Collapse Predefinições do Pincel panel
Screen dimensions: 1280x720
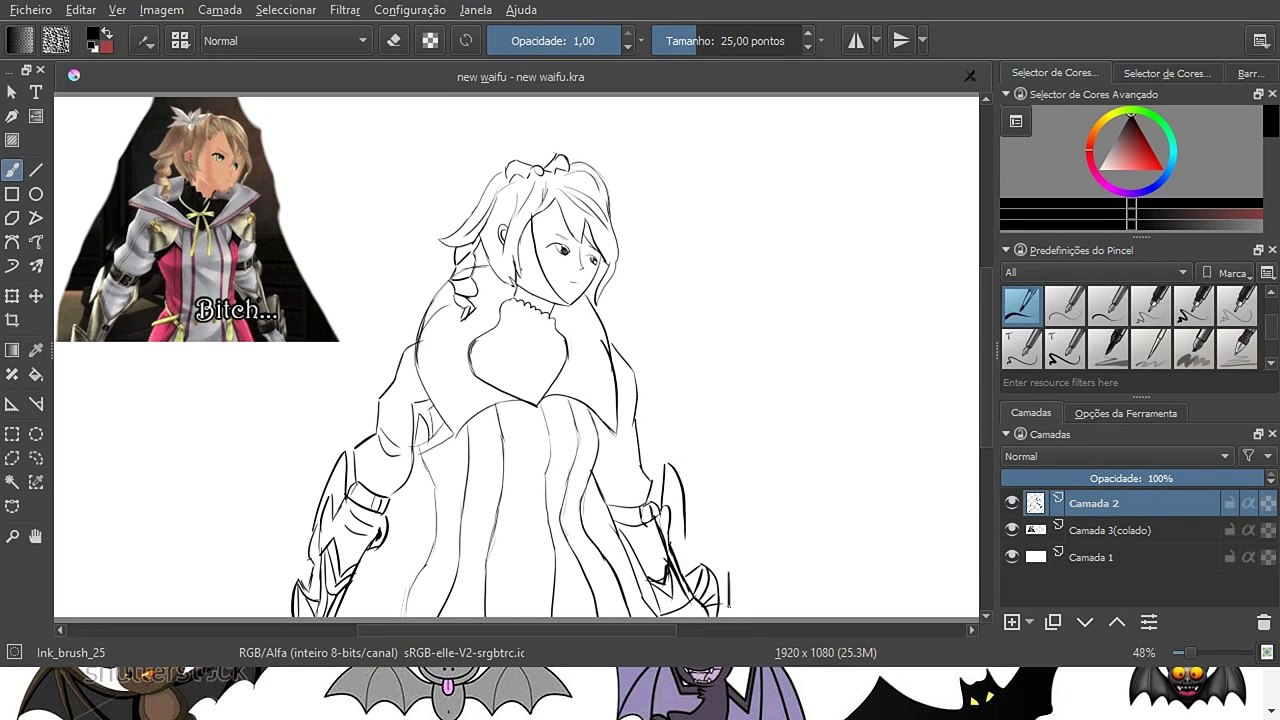point(1007,250)
